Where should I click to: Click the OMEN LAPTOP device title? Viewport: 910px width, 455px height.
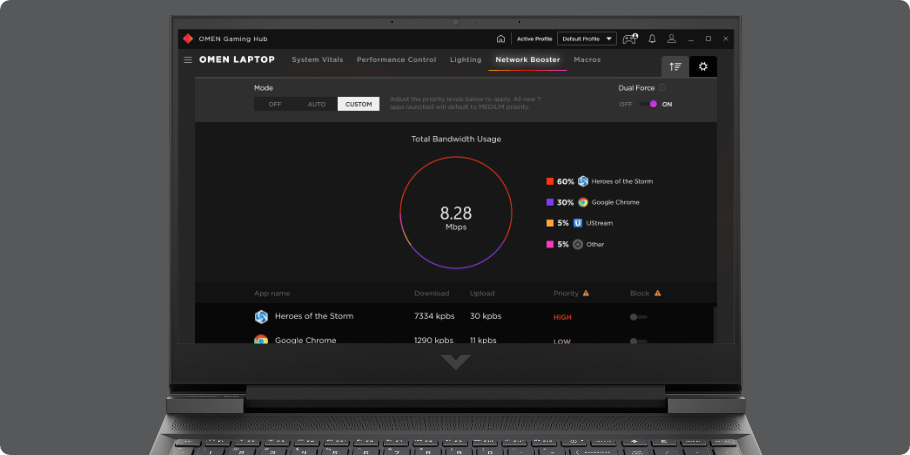point(237,60)
